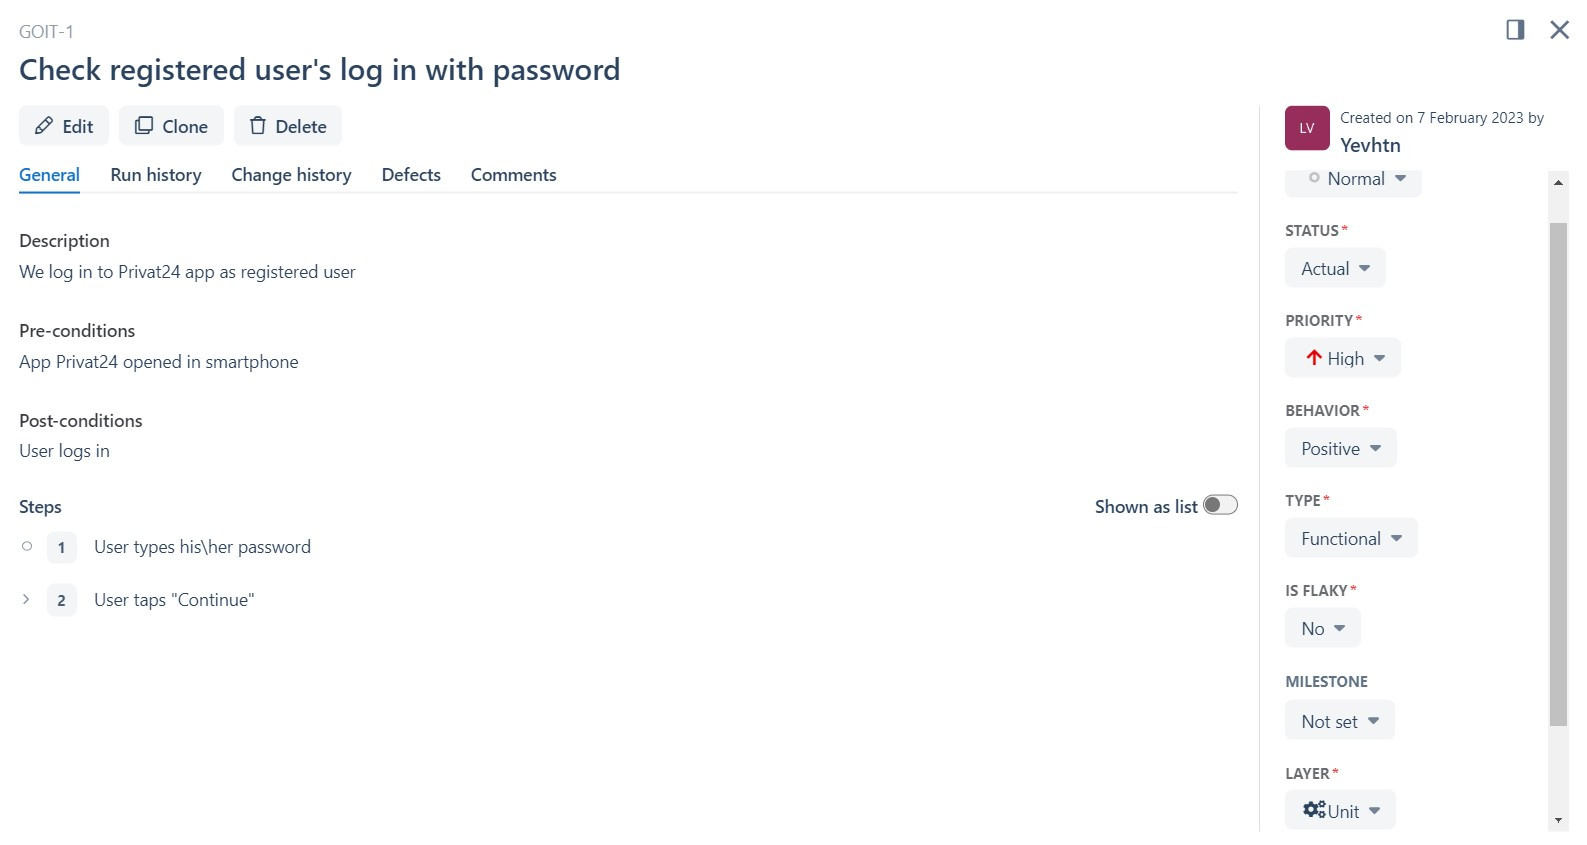
Task: Open the Behavior dropdown showing Positive
Action: 1340,448
